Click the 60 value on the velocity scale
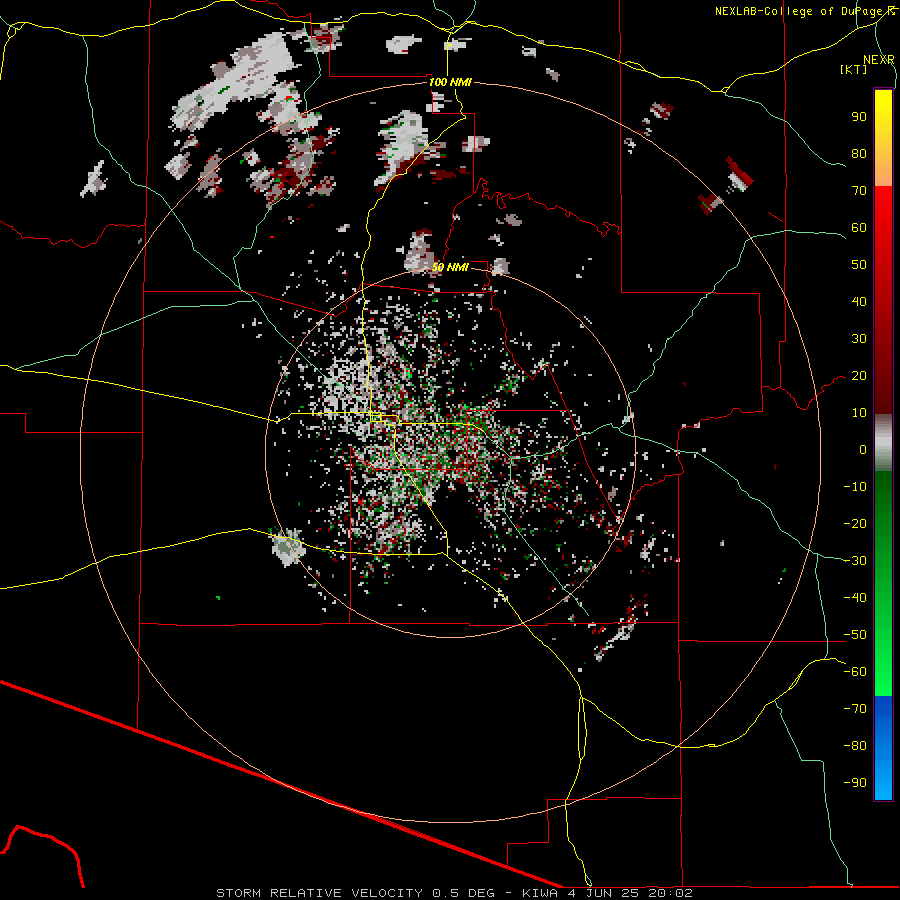Screen dimensions: 900x900 (859, 227)
